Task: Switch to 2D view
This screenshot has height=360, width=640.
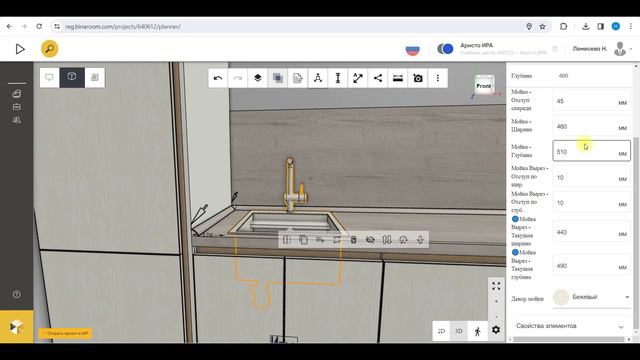Action: coord(441,331)
